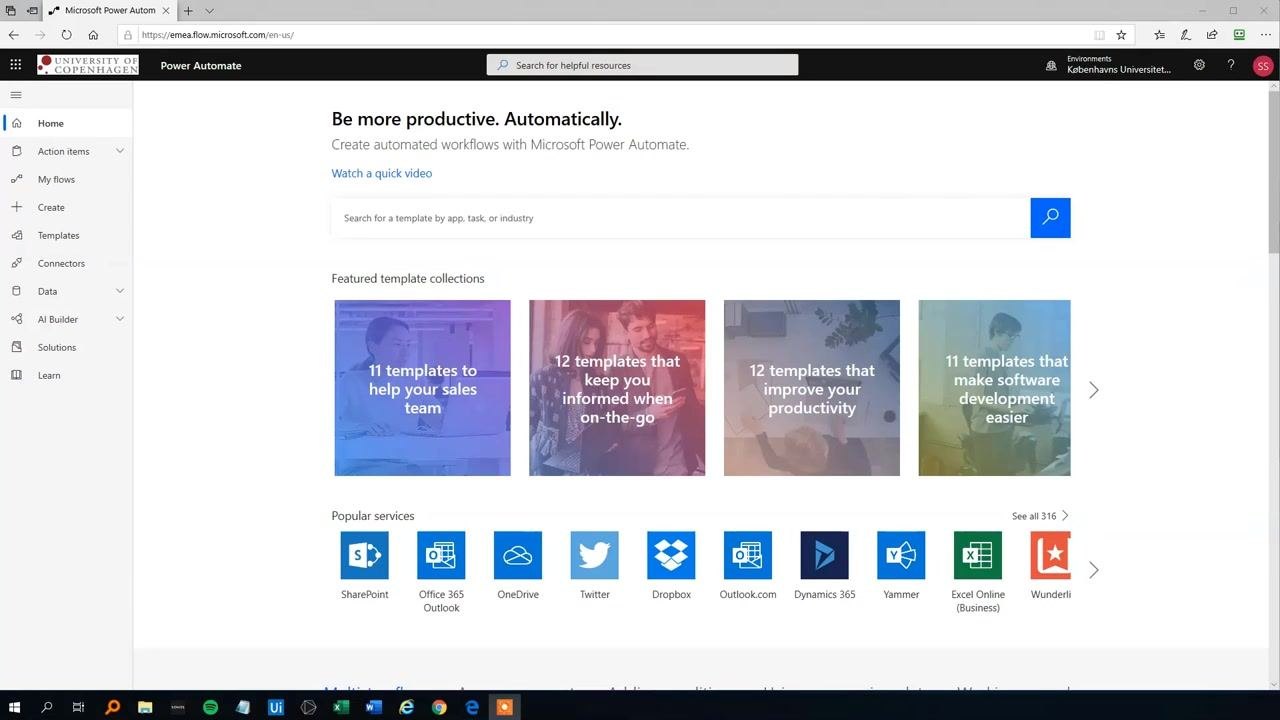
Task: Focus the template search input field
Action: (x=681, y=218)
